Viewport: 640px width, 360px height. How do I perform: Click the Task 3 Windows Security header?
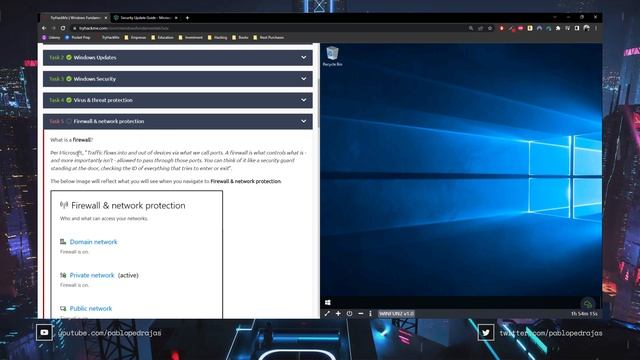click(x=178, y=79)
